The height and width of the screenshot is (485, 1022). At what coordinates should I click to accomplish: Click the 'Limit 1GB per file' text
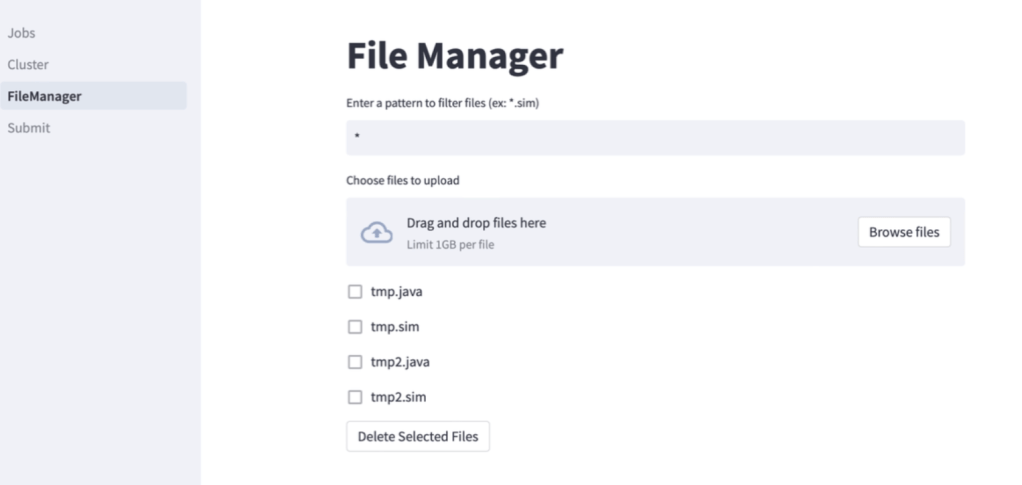click(450, 245)
